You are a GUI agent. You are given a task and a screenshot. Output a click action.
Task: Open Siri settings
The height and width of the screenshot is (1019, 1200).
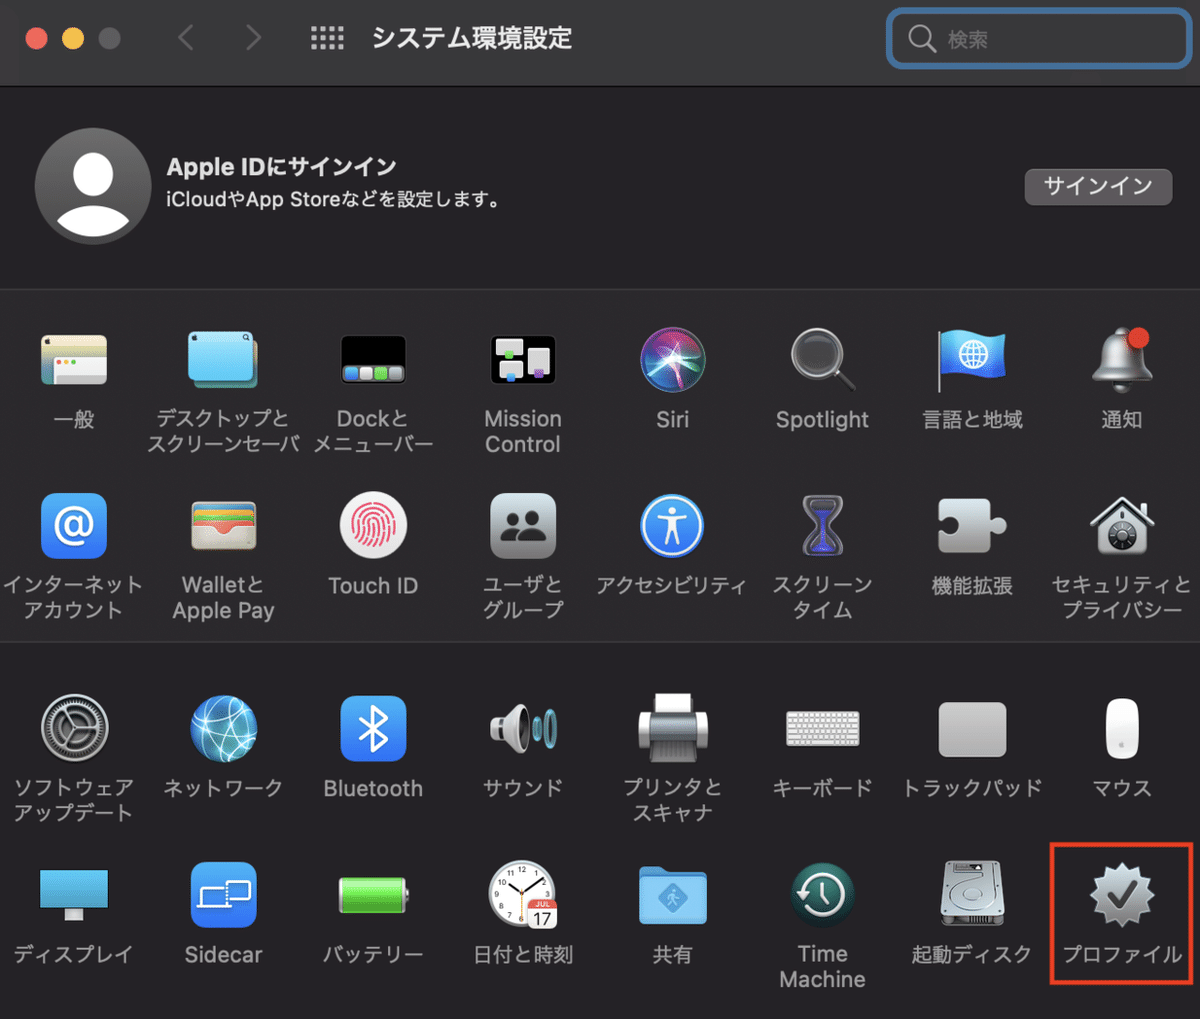pyautogui.click(x=672, y=360)
